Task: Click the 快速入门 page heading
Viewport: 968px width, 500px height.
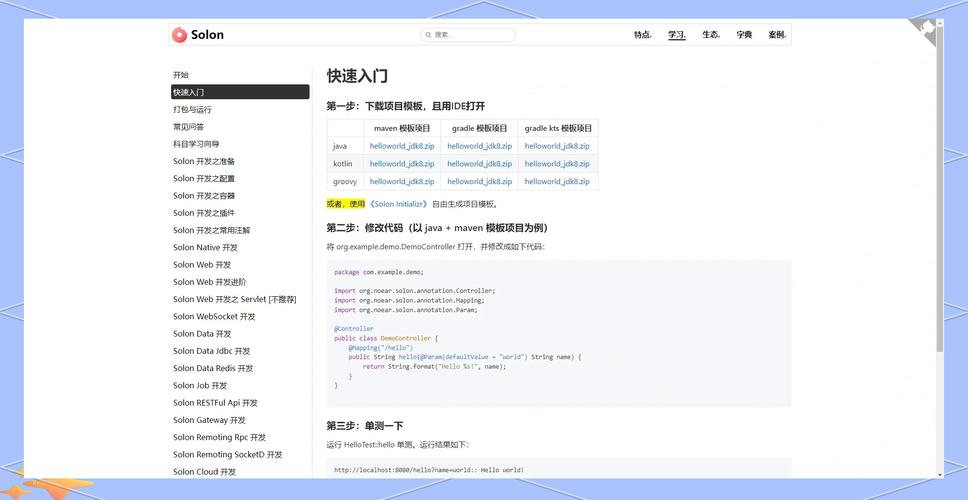Action: 357,76
